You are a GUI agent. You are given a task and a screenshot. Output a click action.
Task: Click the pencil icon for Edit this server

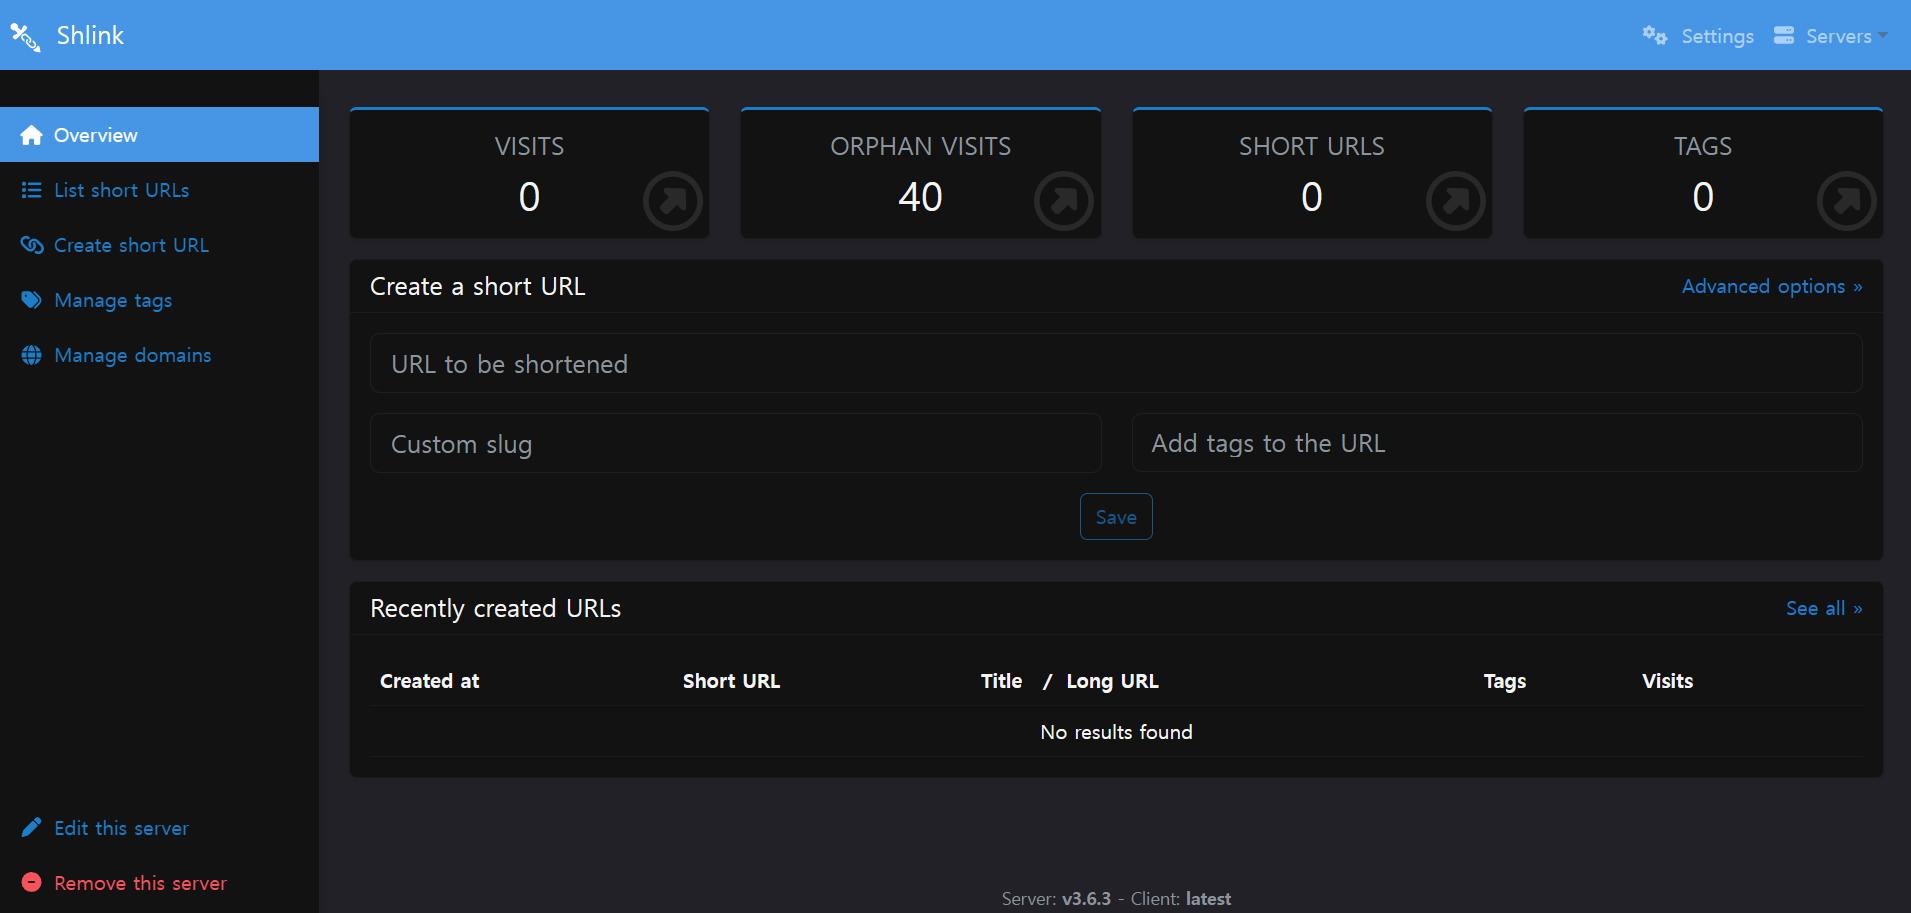[x=31, y=828]
